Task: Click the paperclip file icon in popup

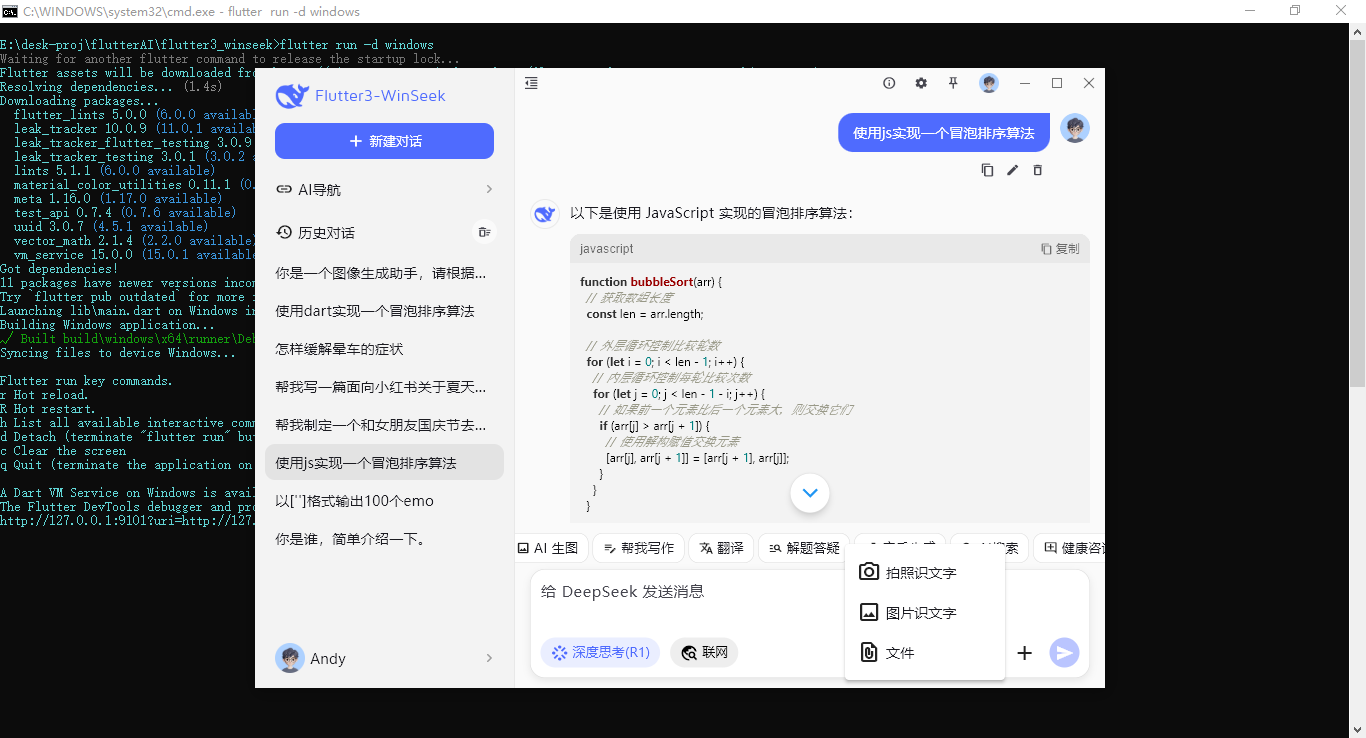Action: (869, 653)
